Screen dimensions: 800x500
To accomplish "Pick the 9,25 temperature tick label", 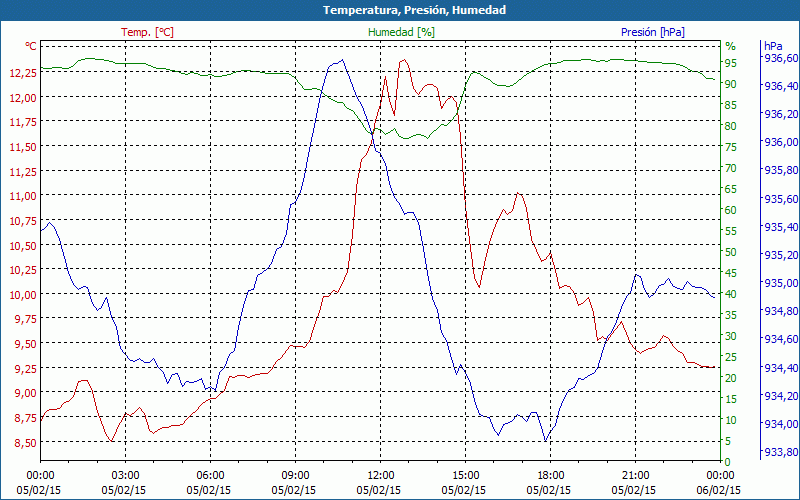I will point(26,368).
